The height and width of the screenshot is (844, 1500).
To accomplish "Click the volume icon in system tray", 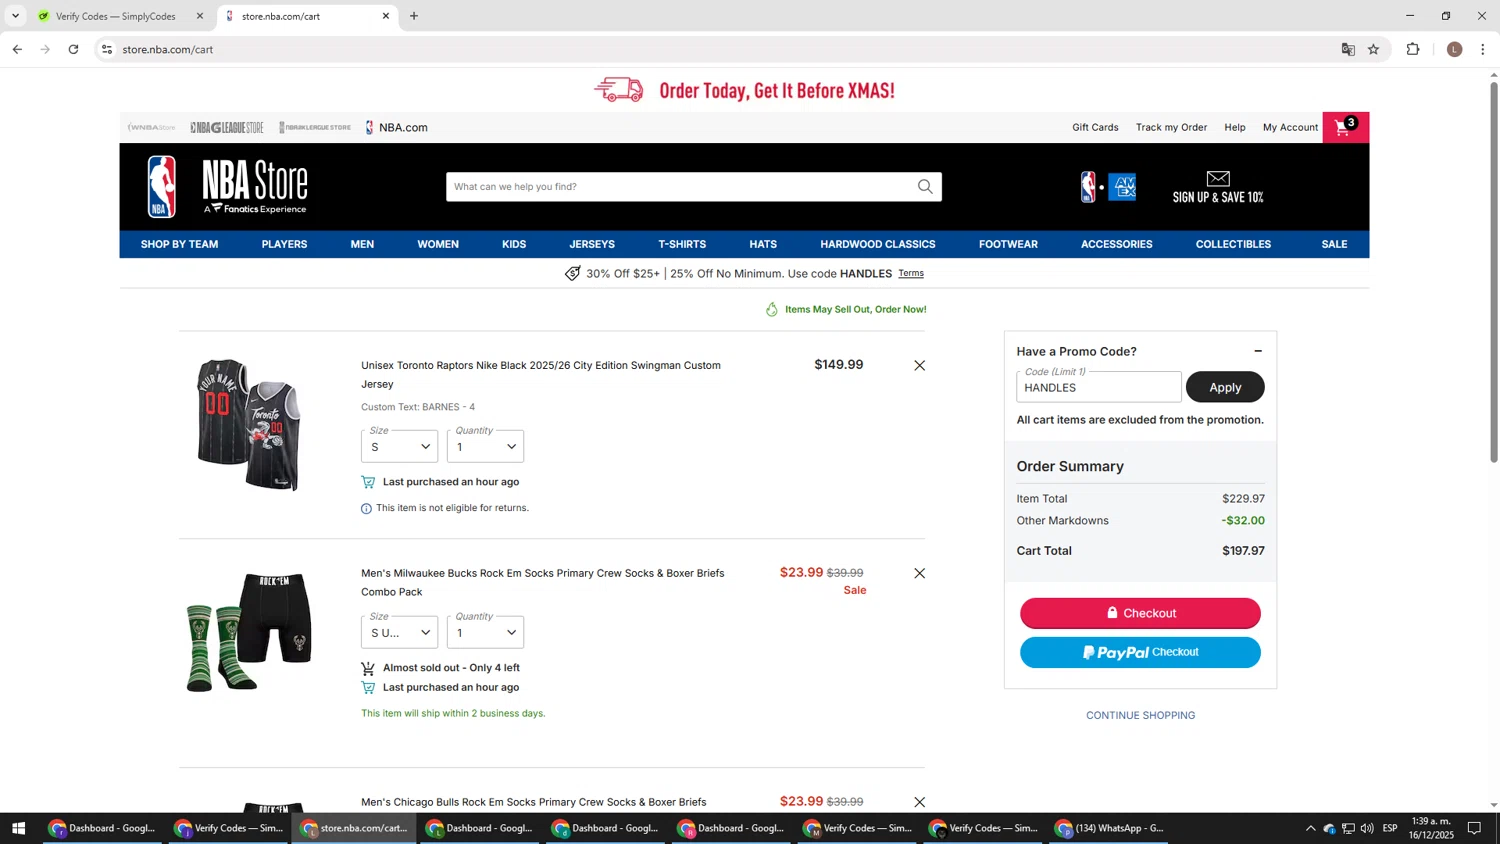I will (1367, 828).
